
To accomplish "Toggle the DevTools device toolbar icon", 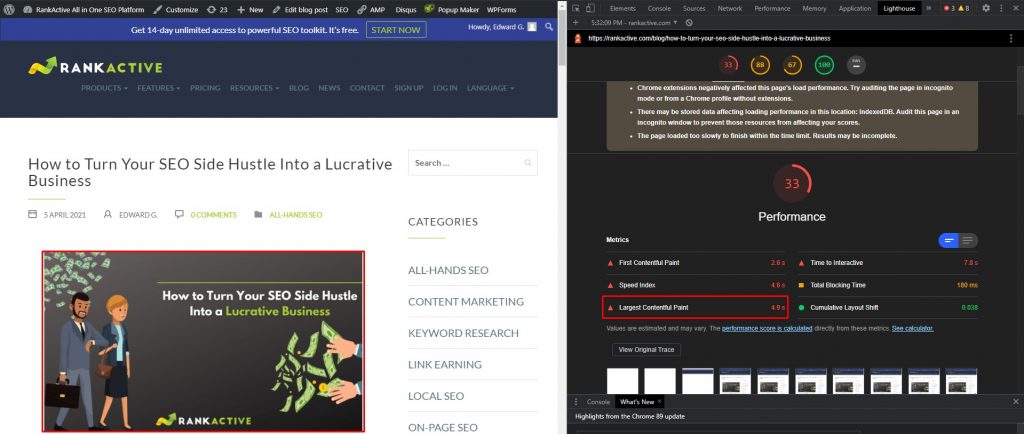I will click(590, 8).
